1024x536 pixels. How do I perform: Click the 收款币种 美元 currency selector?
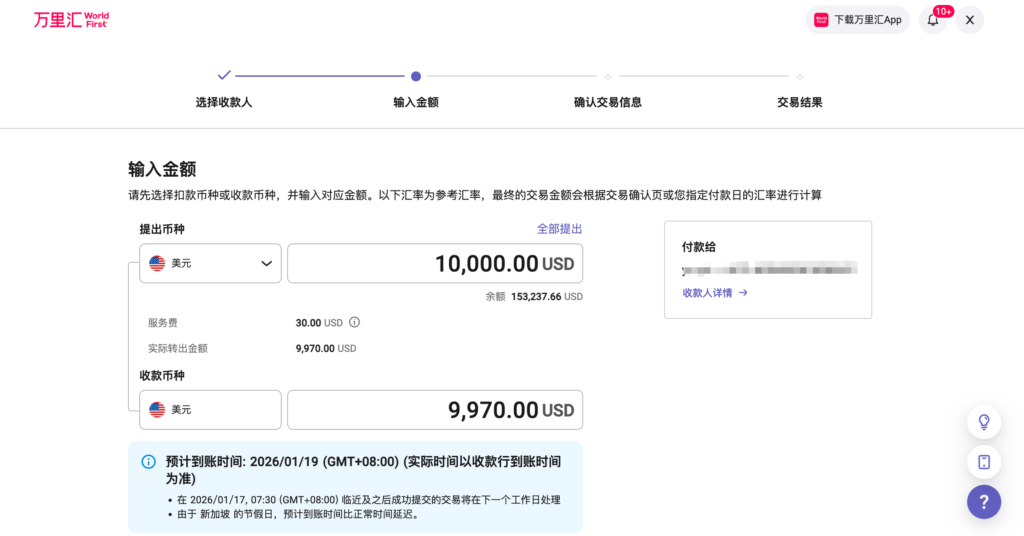click(x=210, y=409)
